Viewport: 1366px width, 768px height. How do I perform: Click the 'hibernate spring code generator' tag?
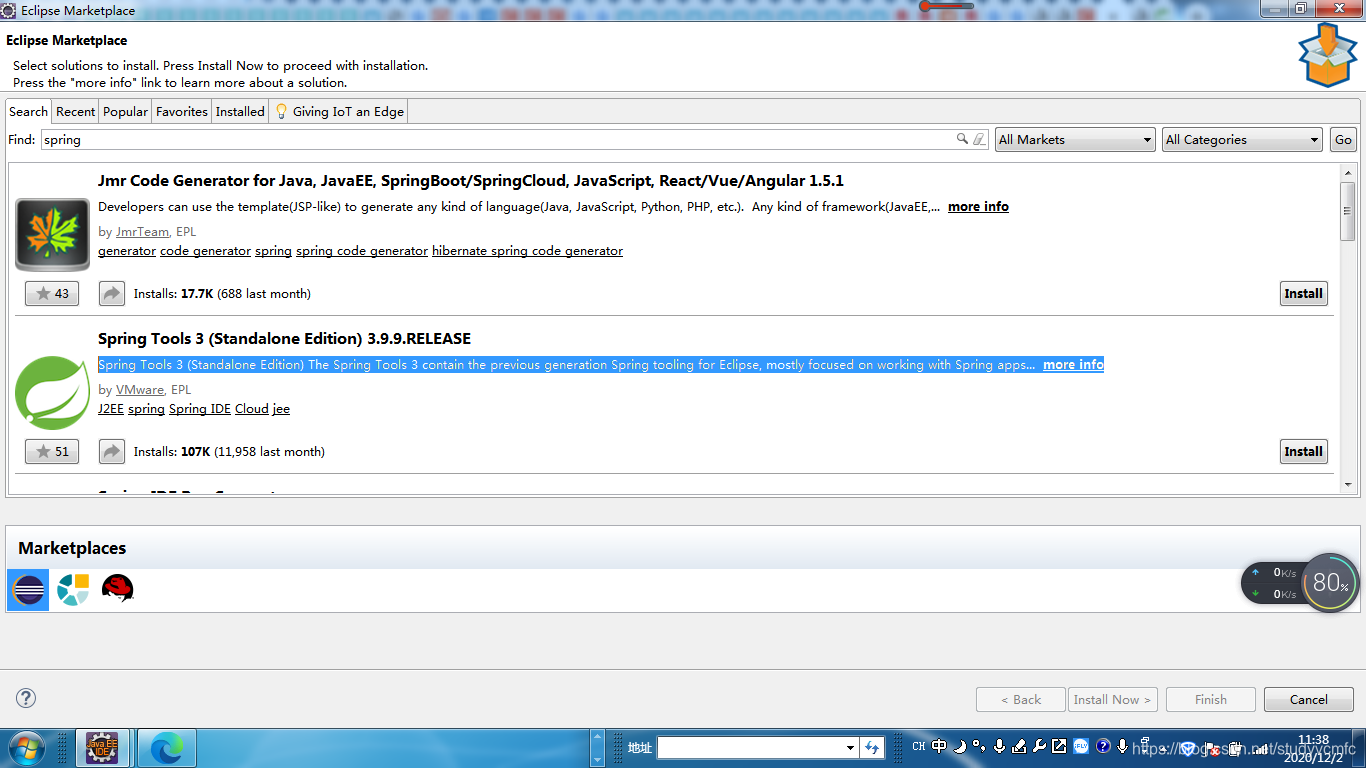(x=527, y=251)
